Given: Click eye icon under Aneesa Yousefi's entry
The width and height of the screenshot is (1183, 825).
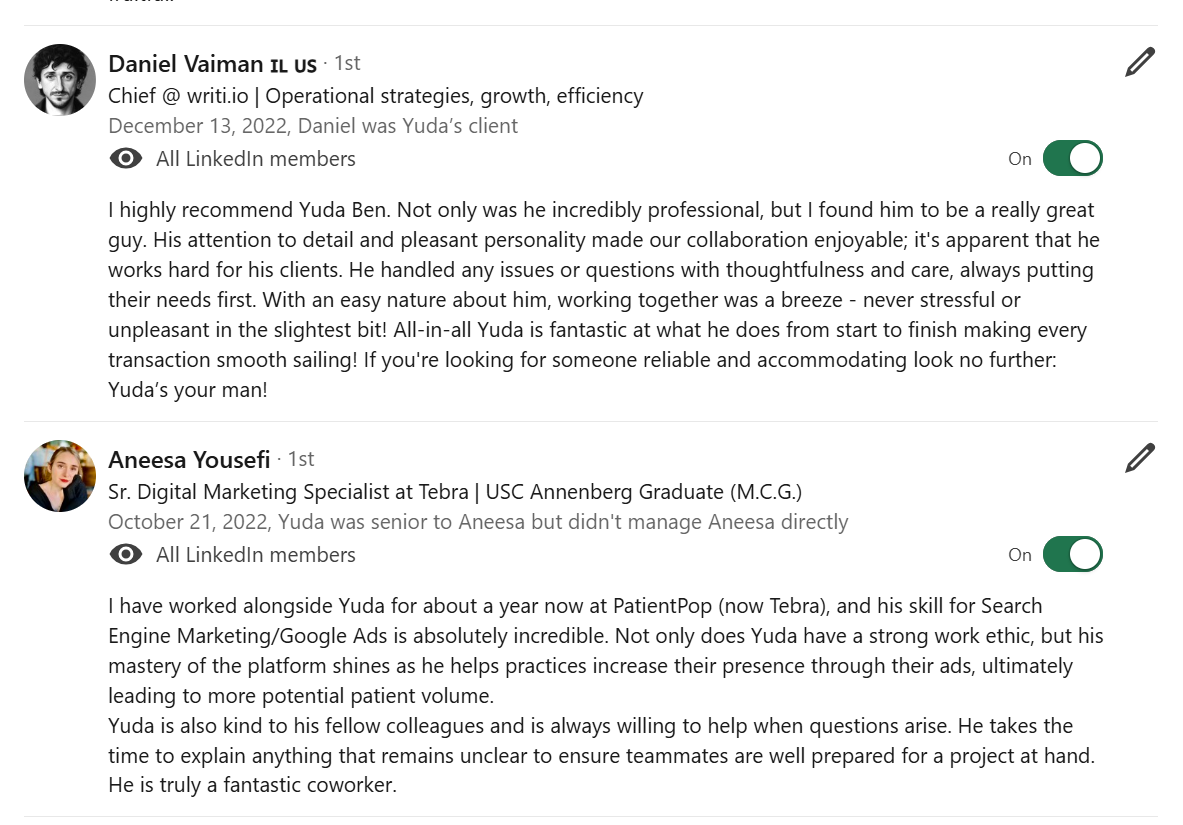Looking at the screenshot, I should coord(126,555).
